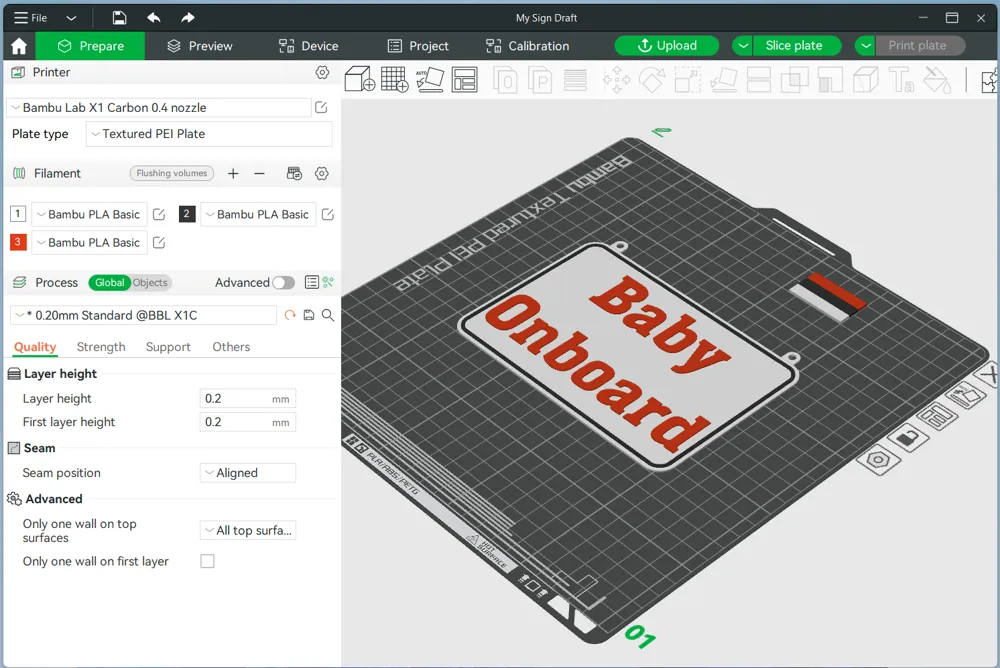Screen dimensions: 1000x668
Task: Toggle the Advanced settings switch
Action: tap(283, 283)
